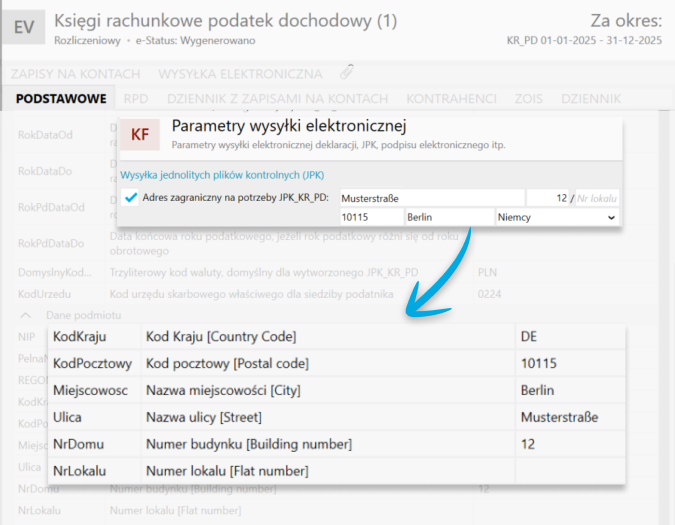Viewport: 675px width, 525px height.
Task: Click the EV document type icon
Action: (24, 27)
